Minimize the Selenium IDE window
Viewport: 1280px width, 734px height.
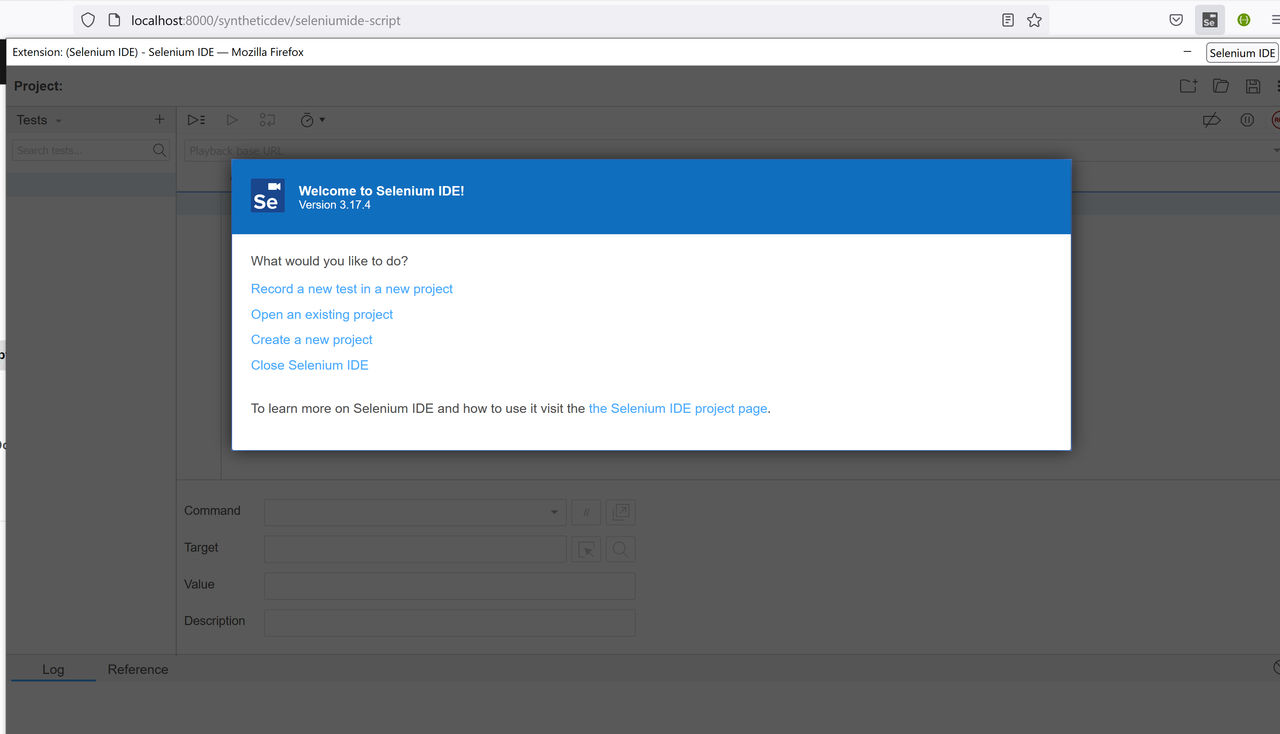(1187, 52)
